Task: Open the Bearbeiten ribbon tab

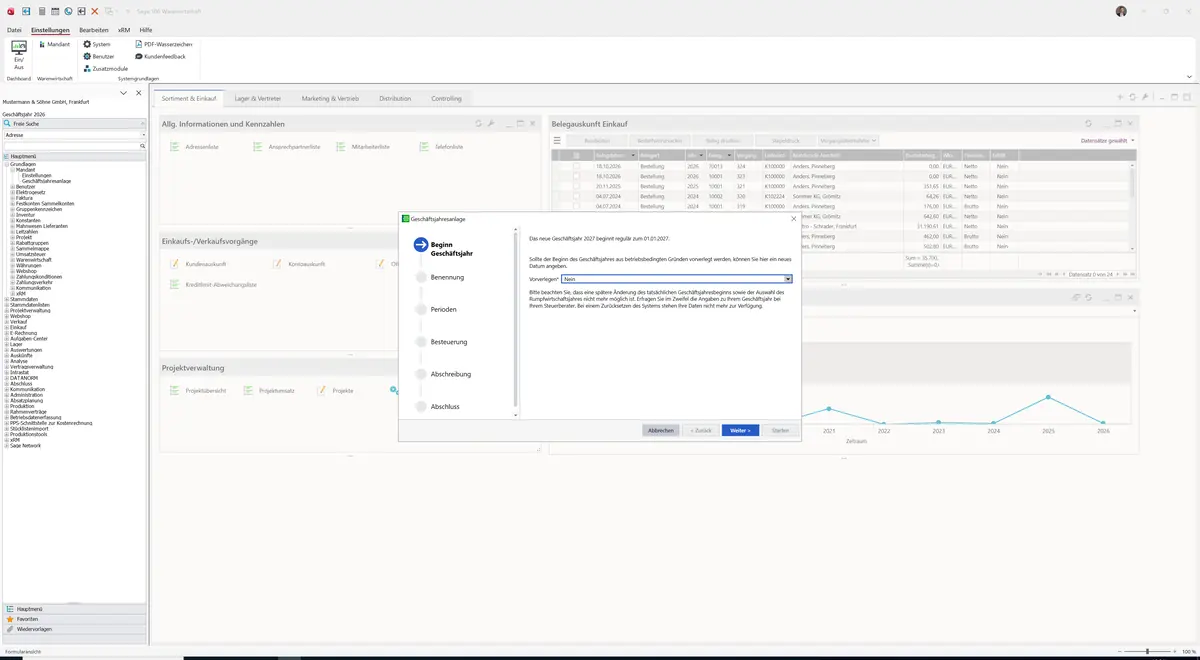Action: (94, 30)
